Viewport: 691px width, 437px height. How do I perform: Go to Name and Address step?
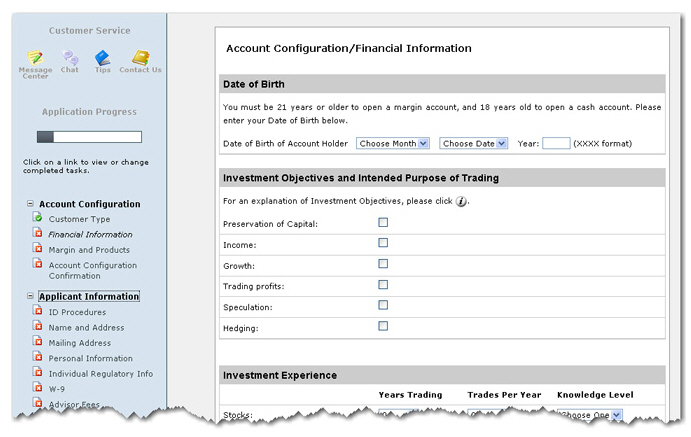click(x=86, y=328)
